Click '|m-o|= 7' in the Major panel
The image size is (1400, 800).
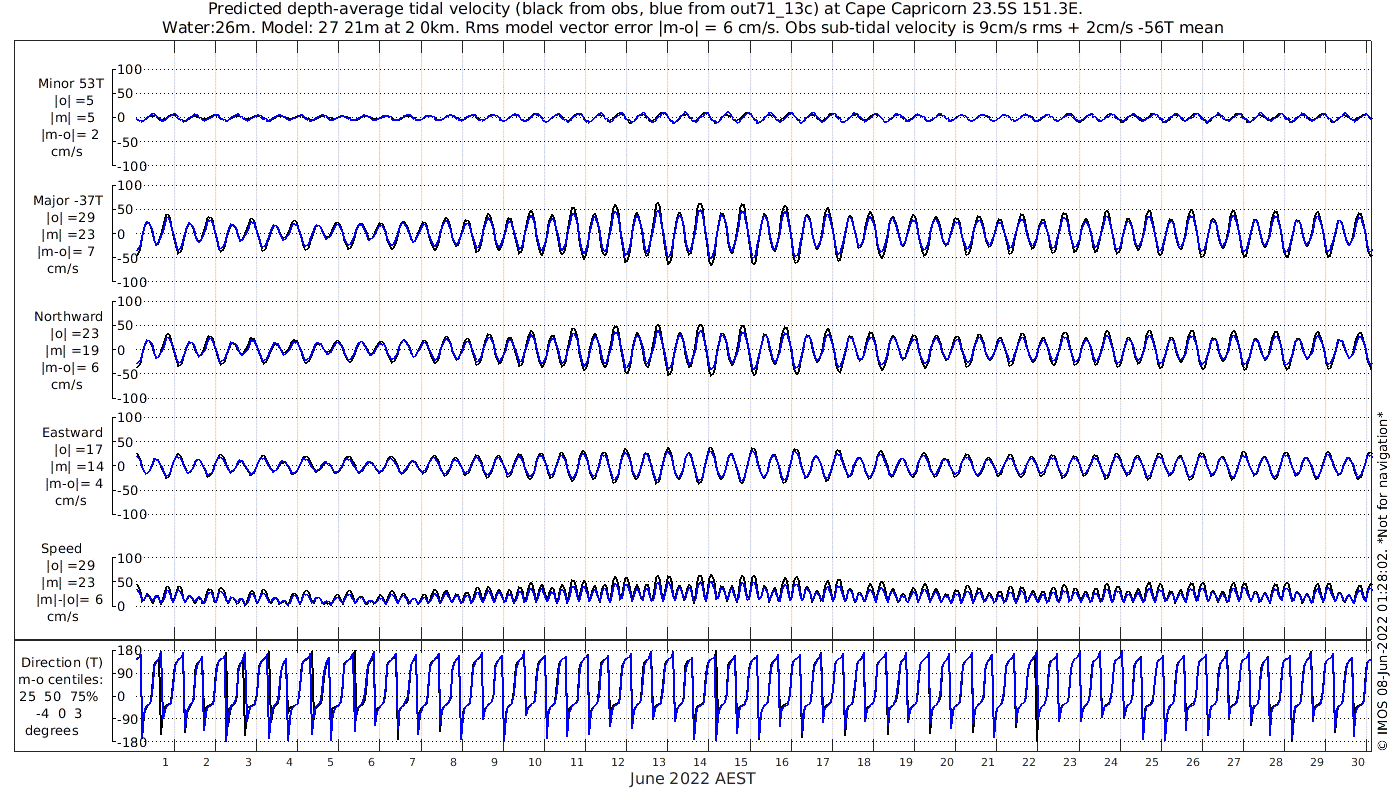[67, 251]
